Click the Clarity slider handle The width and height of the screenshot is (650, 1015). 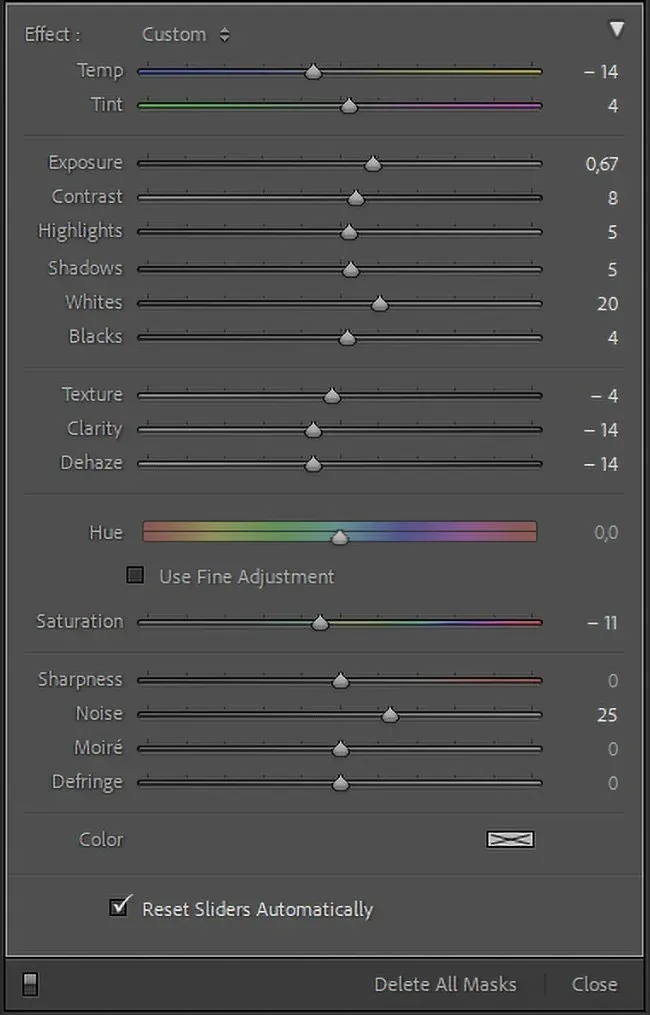[313, 430]
